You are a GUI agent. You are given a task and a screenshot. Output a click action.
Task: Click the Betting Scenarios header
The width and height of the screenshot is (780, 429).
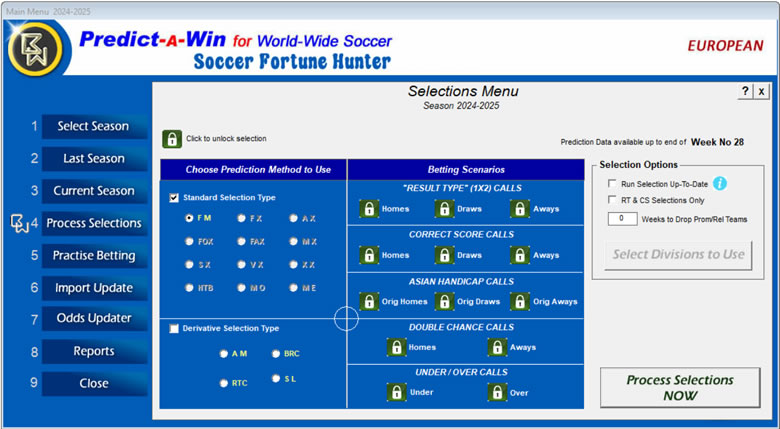click(x=466, y=170)
